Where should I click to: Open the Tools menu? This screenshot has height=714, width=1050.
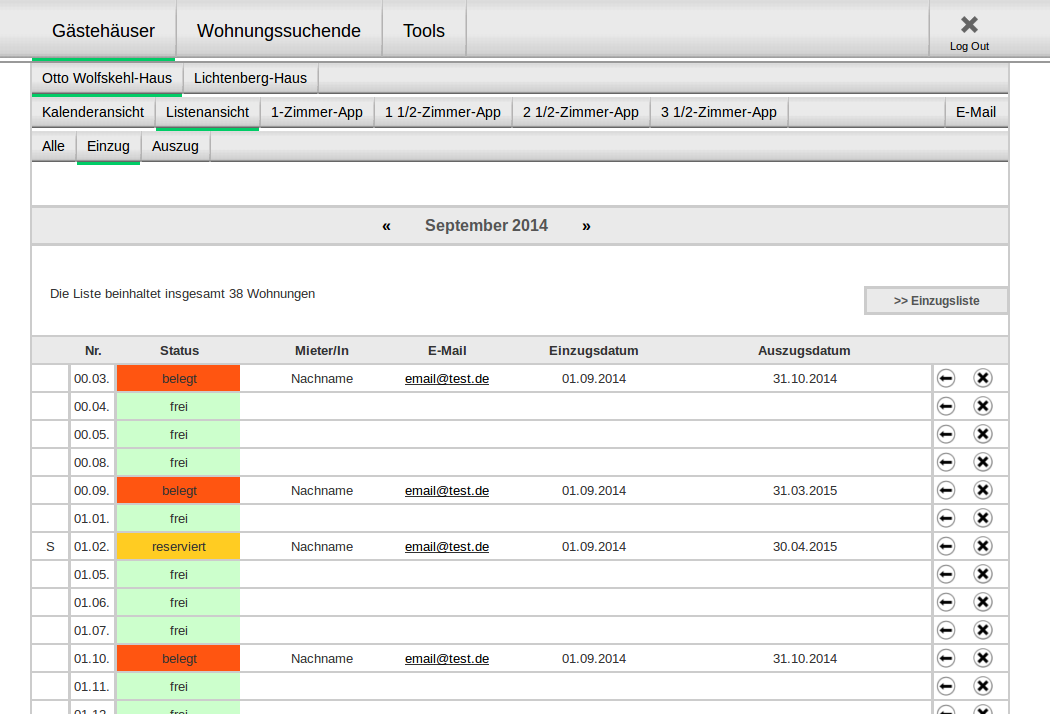pyautogui.click(x=424, y=31)
